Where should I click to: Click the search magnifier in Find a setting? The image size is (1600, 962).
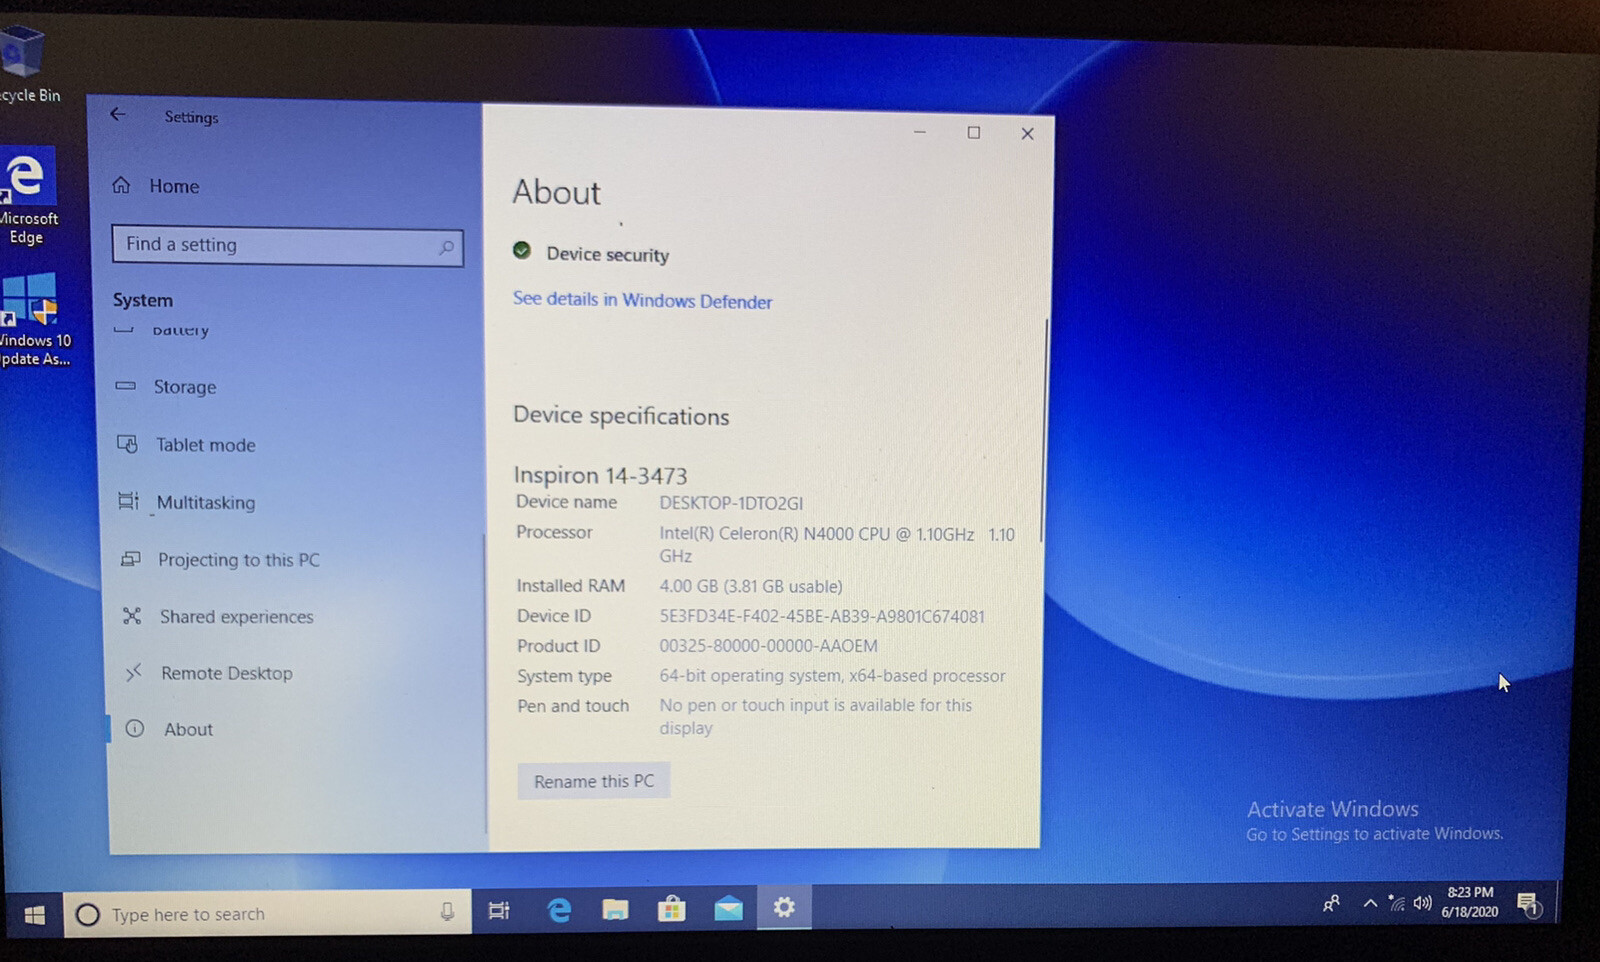[x=446, y=247]
